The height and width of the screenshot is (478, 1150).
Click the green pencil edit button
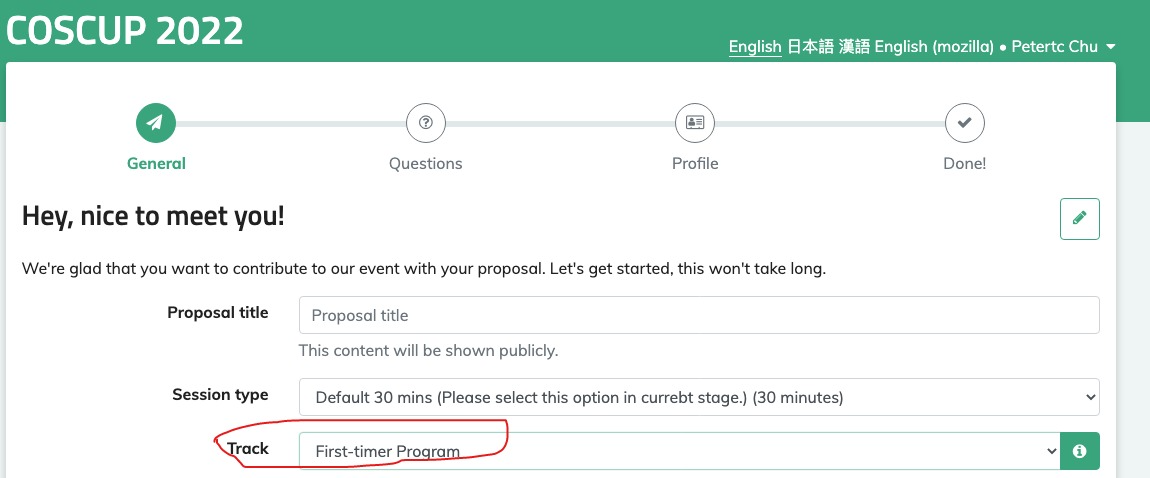tap(1080, 218)
